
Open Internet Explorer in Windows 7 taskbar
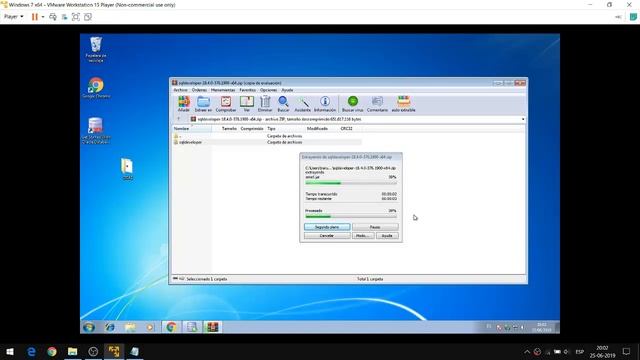tap(110, 327)
